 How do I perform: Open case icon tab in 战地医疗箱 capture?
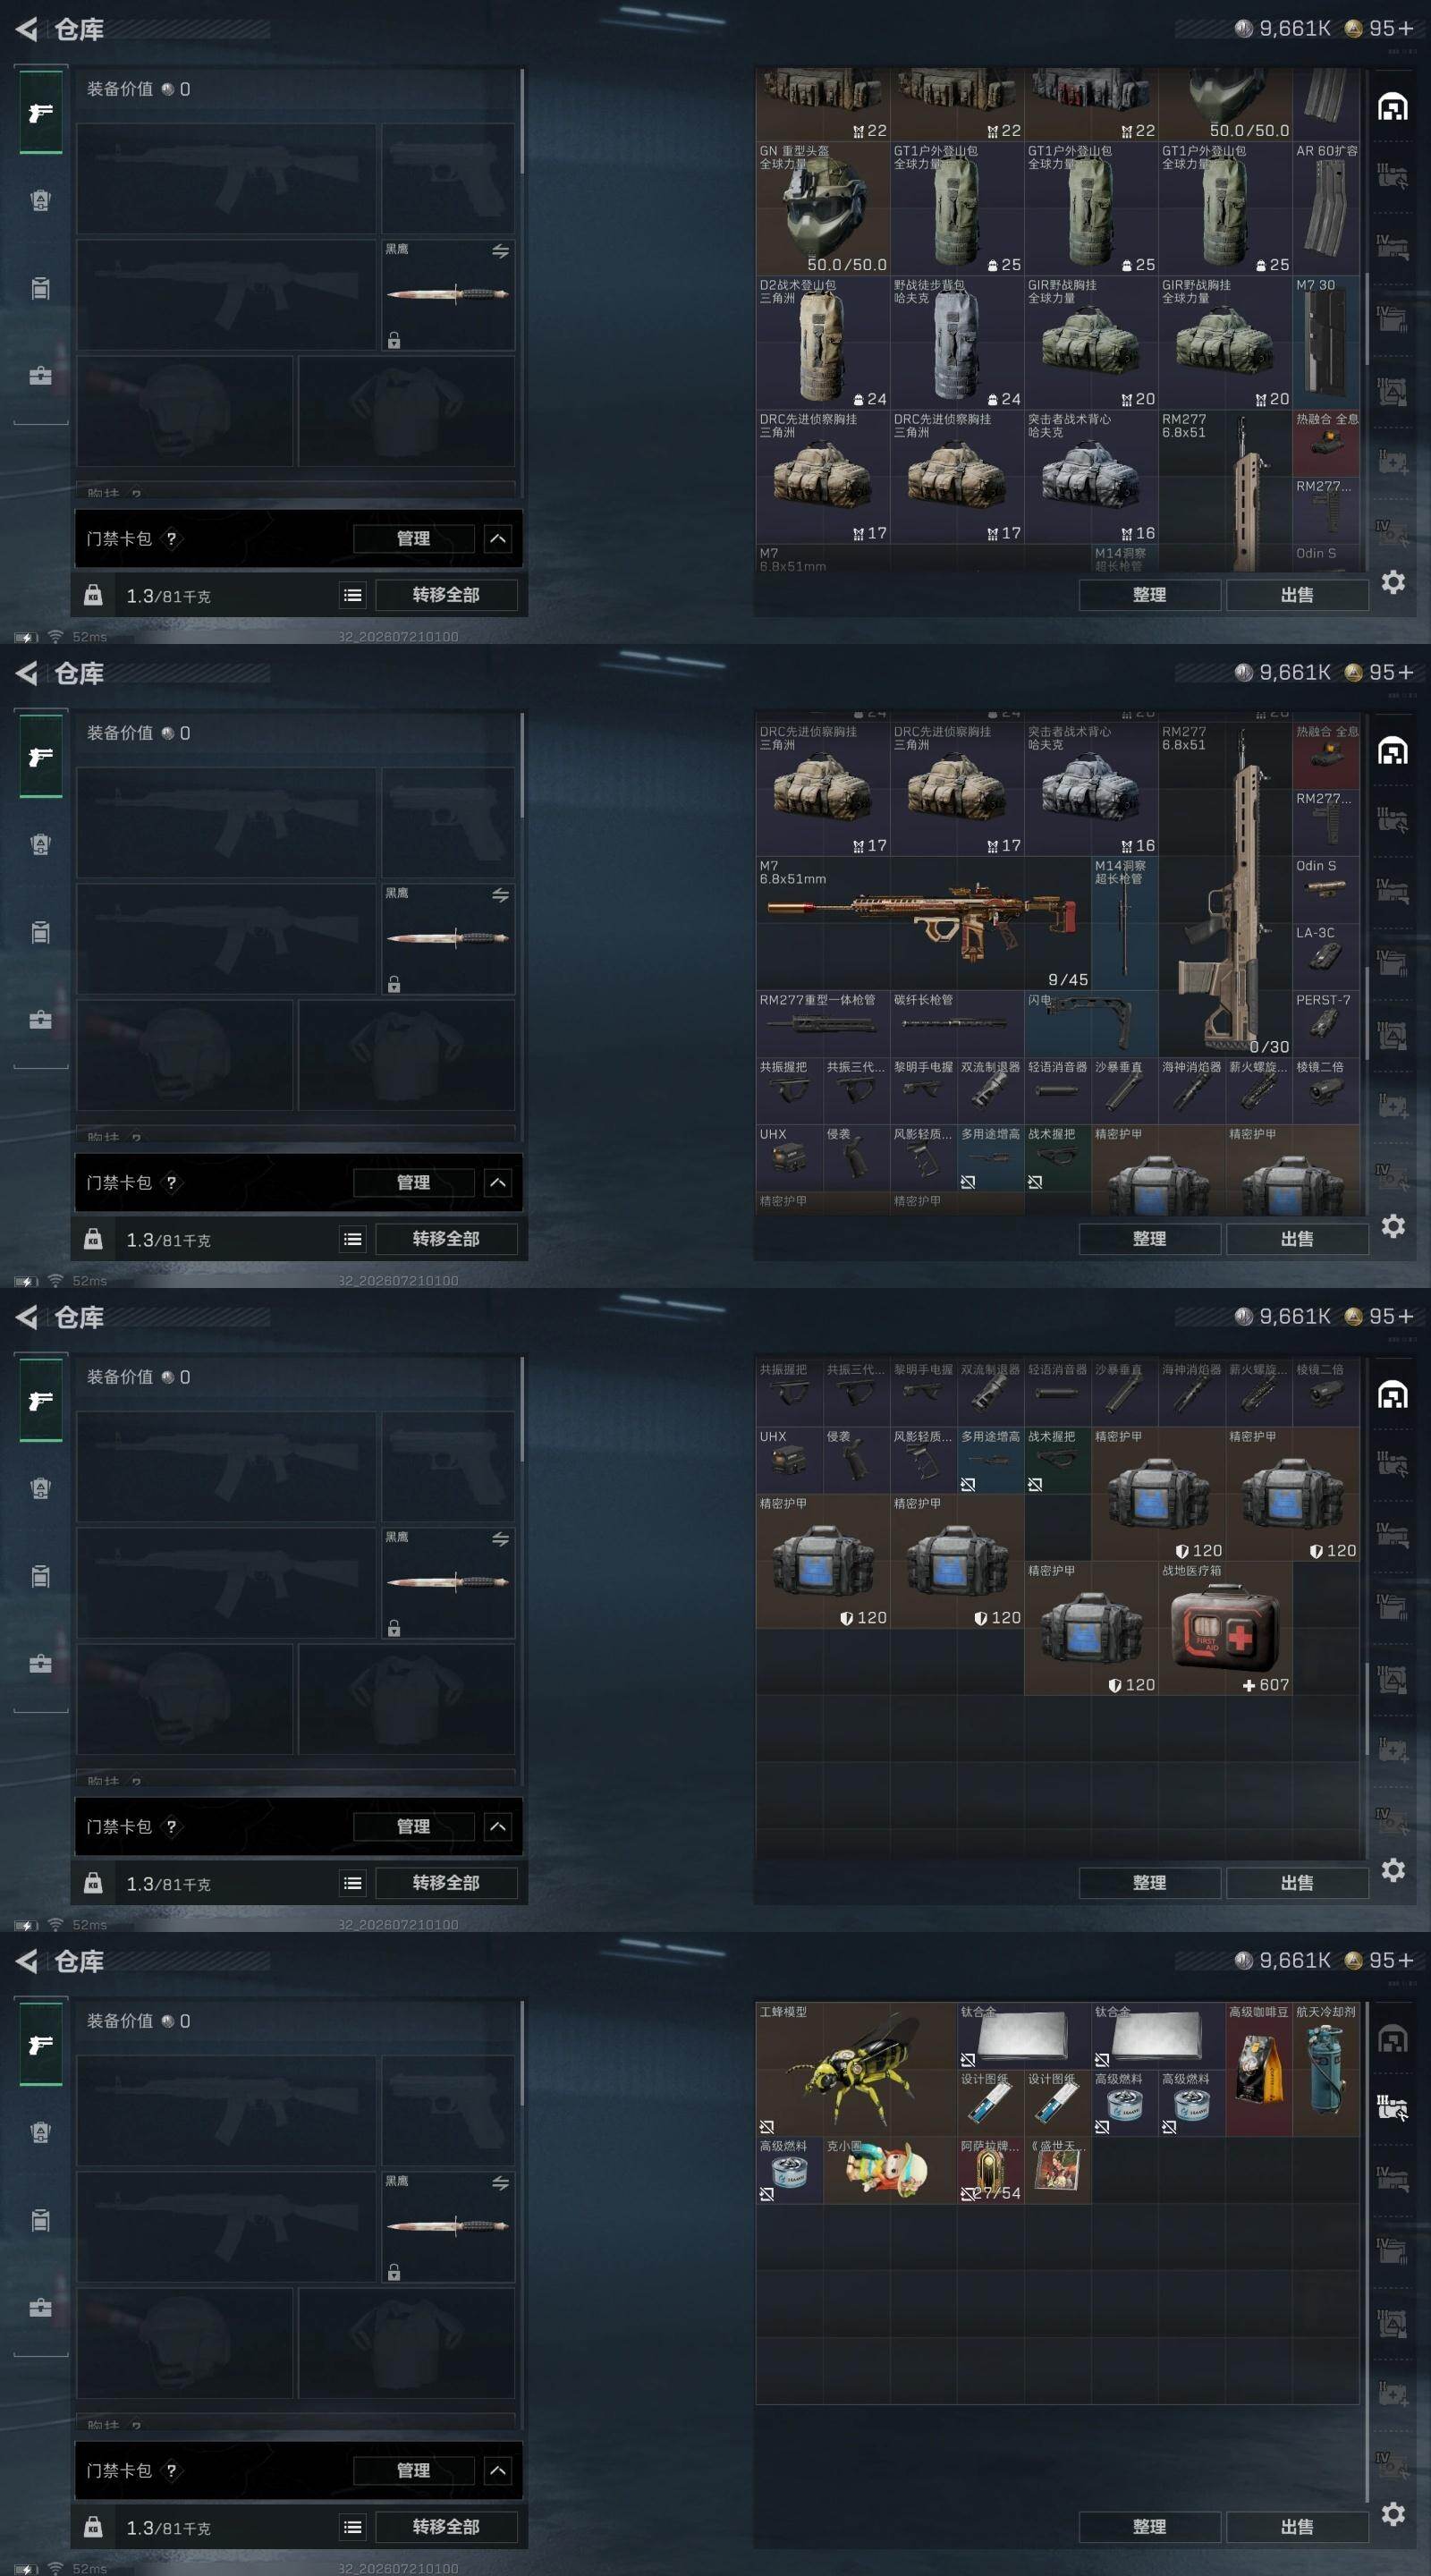pos(41,1664)
